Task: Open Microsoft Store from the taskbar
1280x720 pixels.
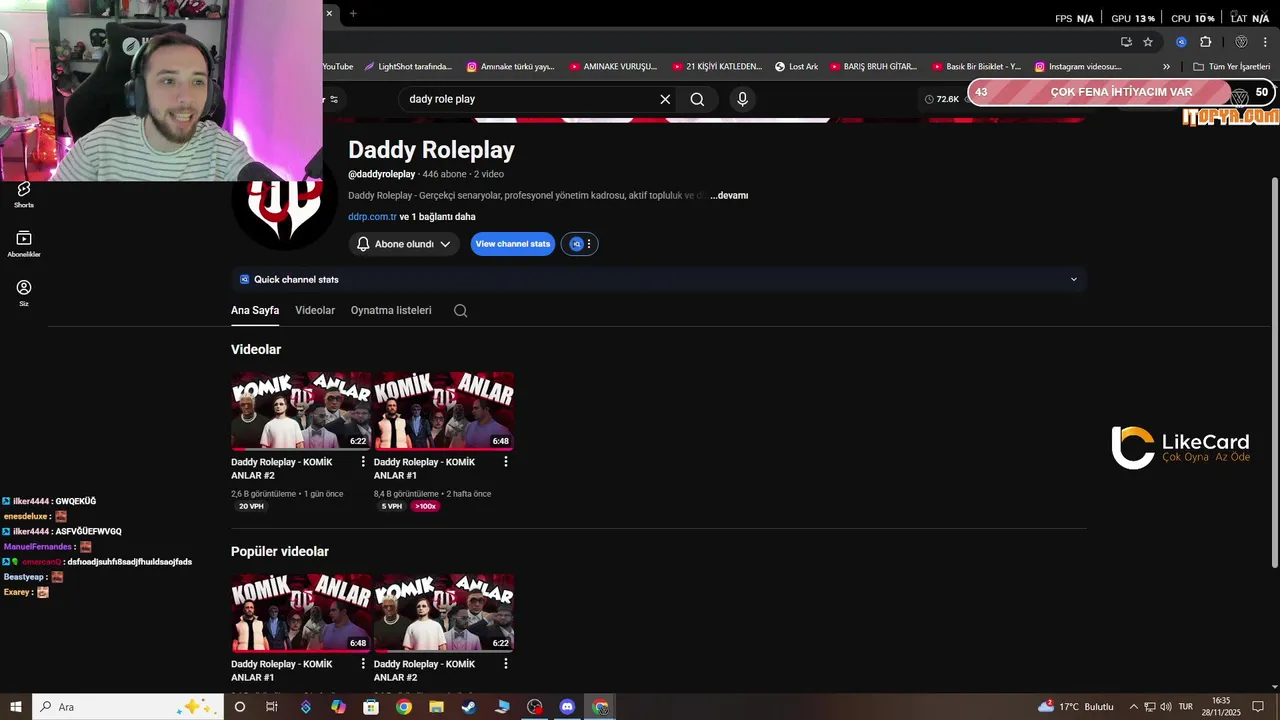Action: 371,707
